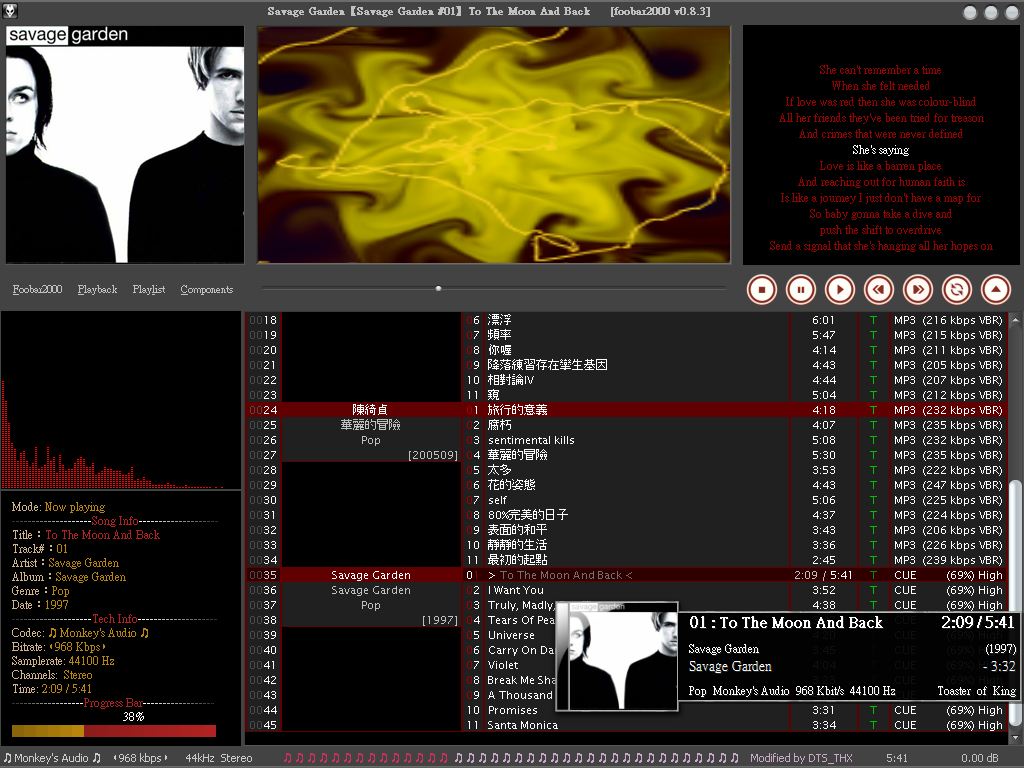The height and width of the screenshot is (768, 1024).
Task: Click the circular arrows random button
Action: coord(957,289)
